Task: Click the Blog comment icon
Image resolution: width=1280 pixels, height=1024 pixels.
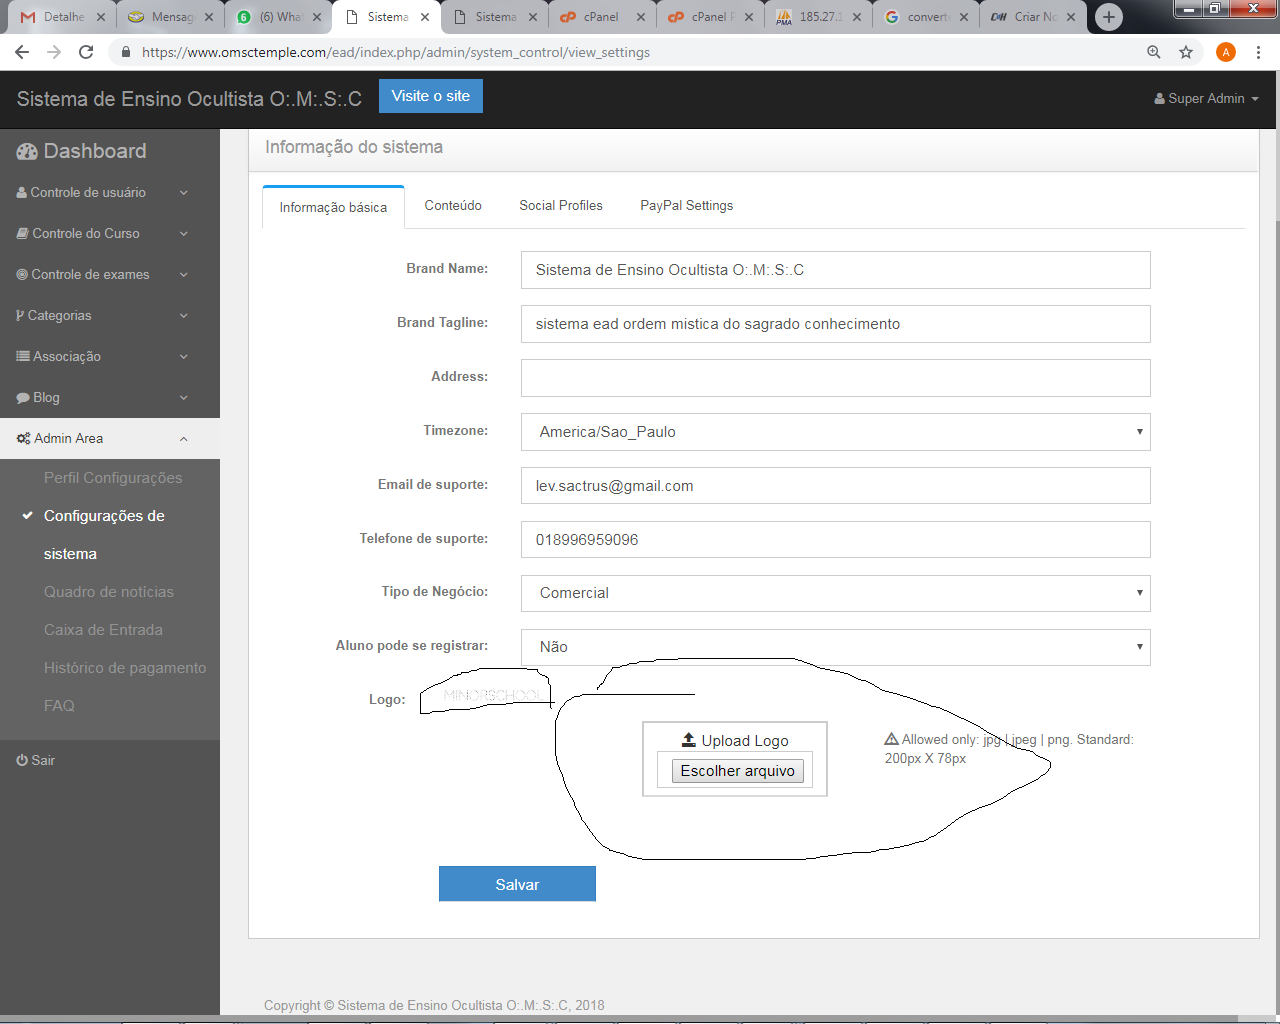Action: [x=23, y=397]
